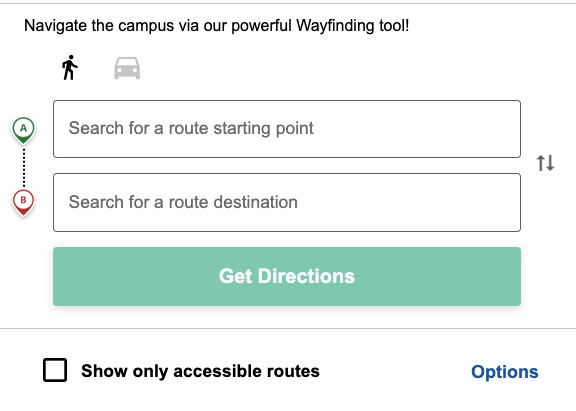Enable Show only accessible routes checkbox
This screenshot has height=411, width=576.
tap(55, 370)
